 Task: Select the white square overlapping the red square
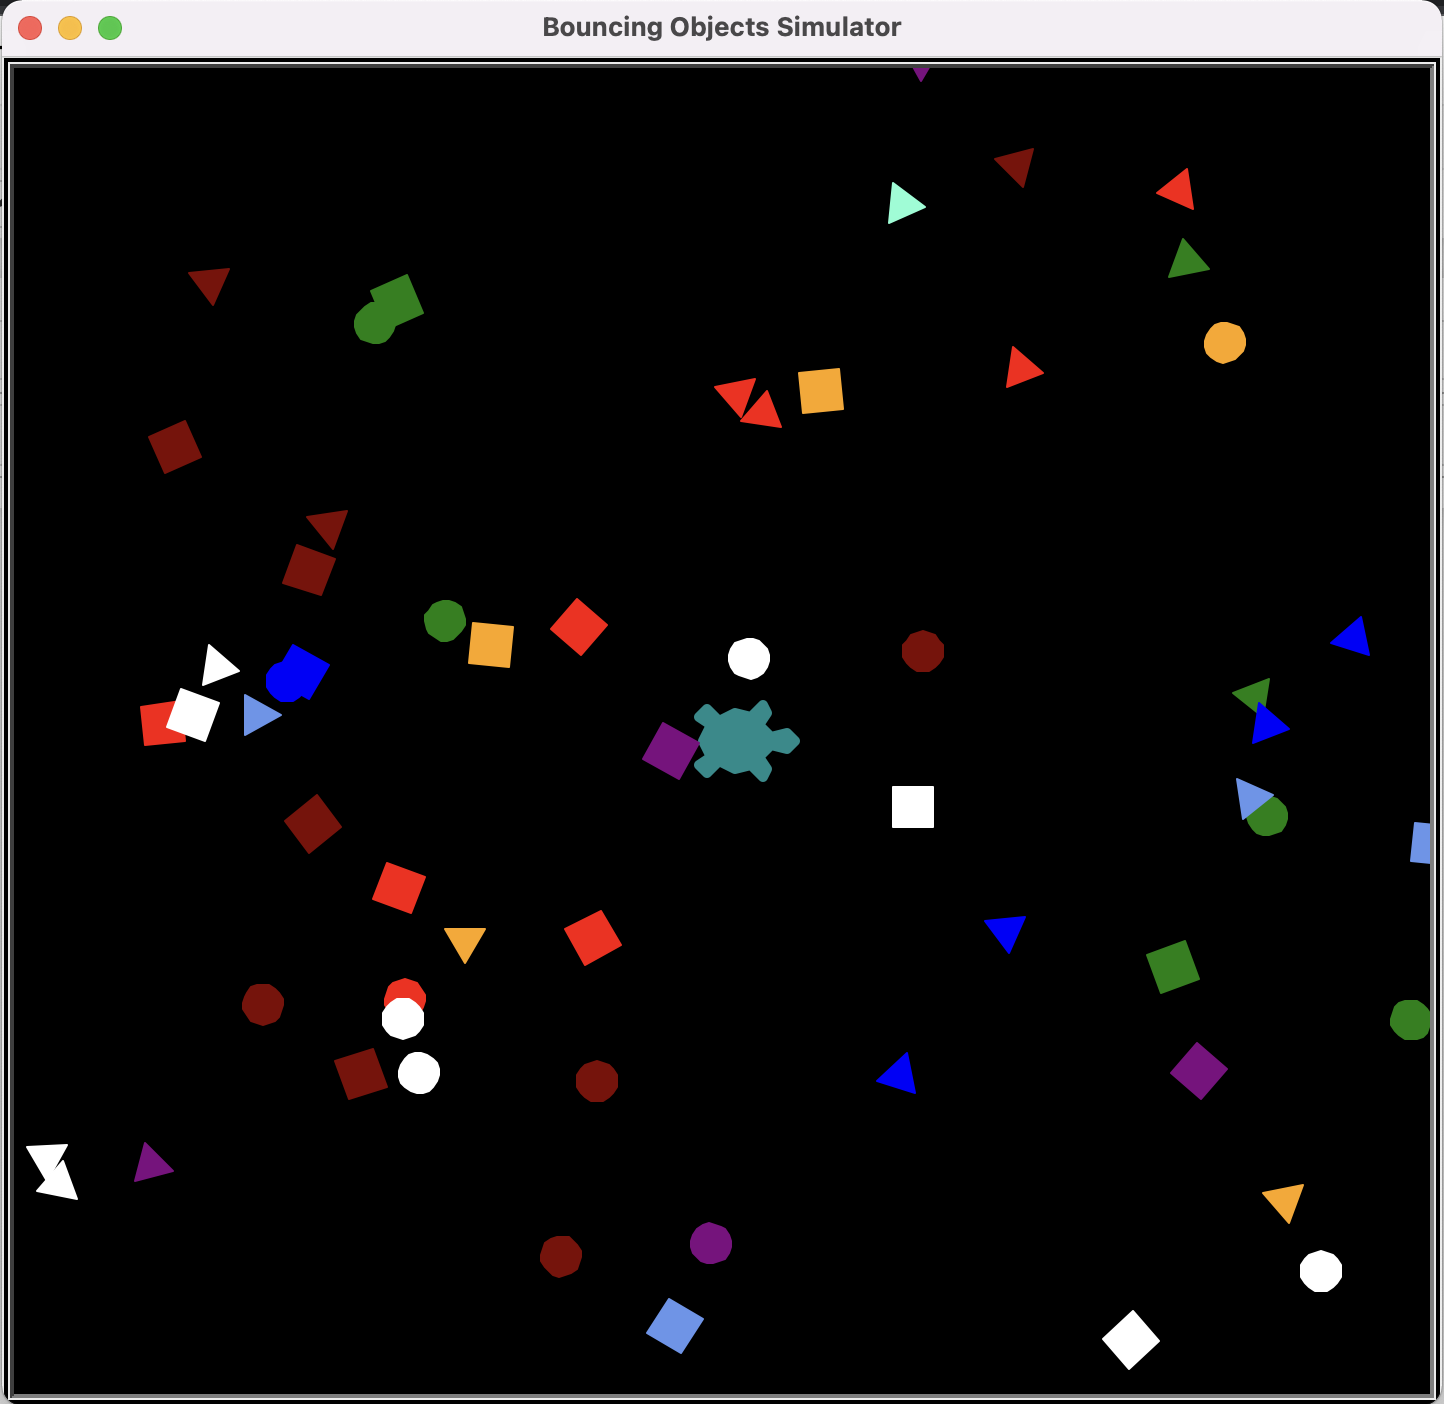193,715
